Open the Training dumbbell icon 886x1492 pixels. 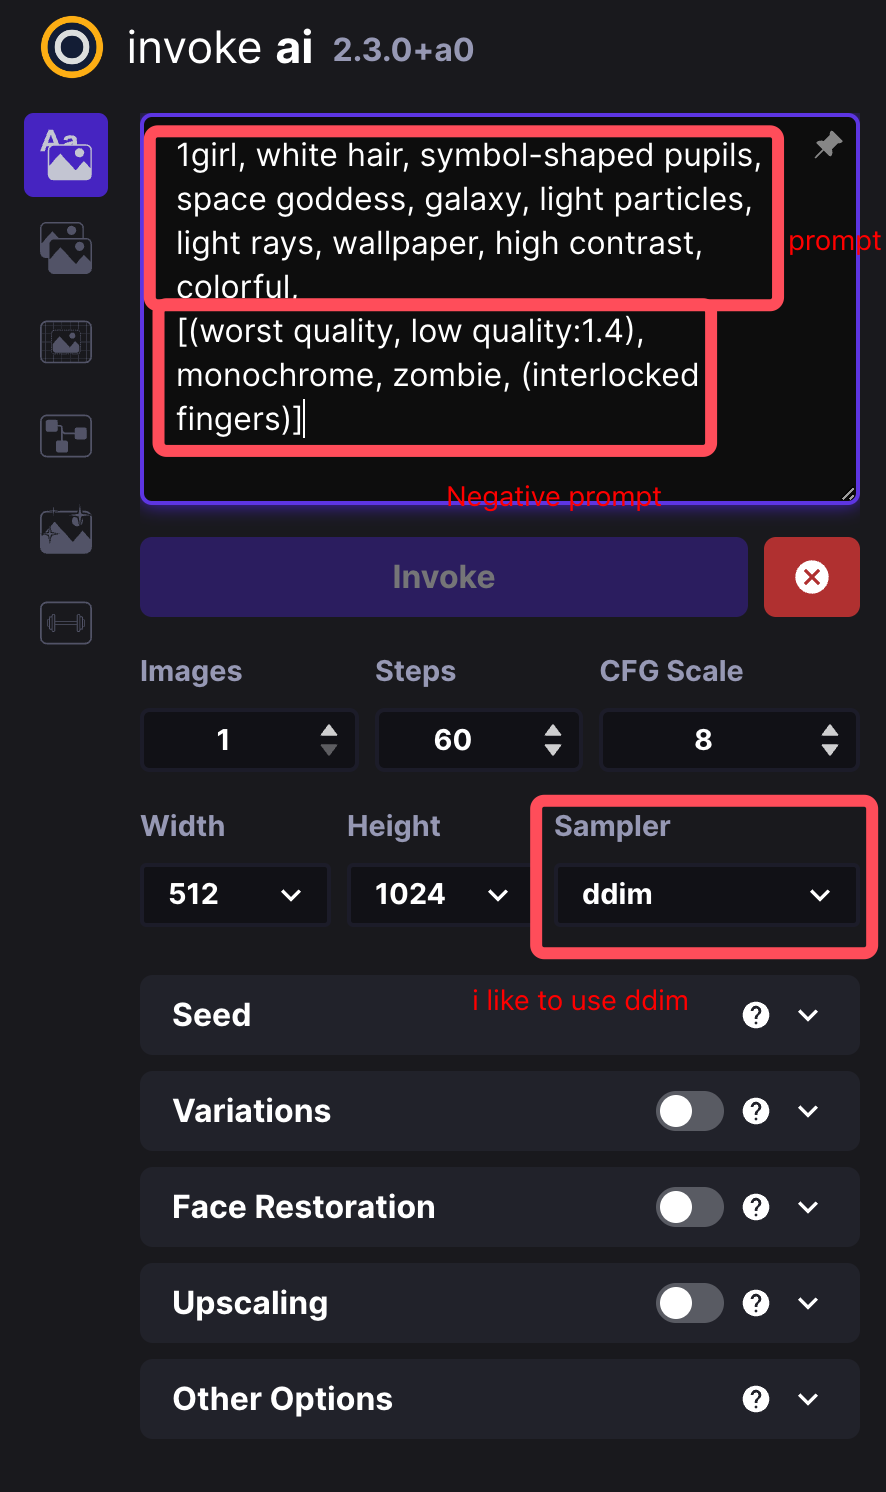coord(66,623)
